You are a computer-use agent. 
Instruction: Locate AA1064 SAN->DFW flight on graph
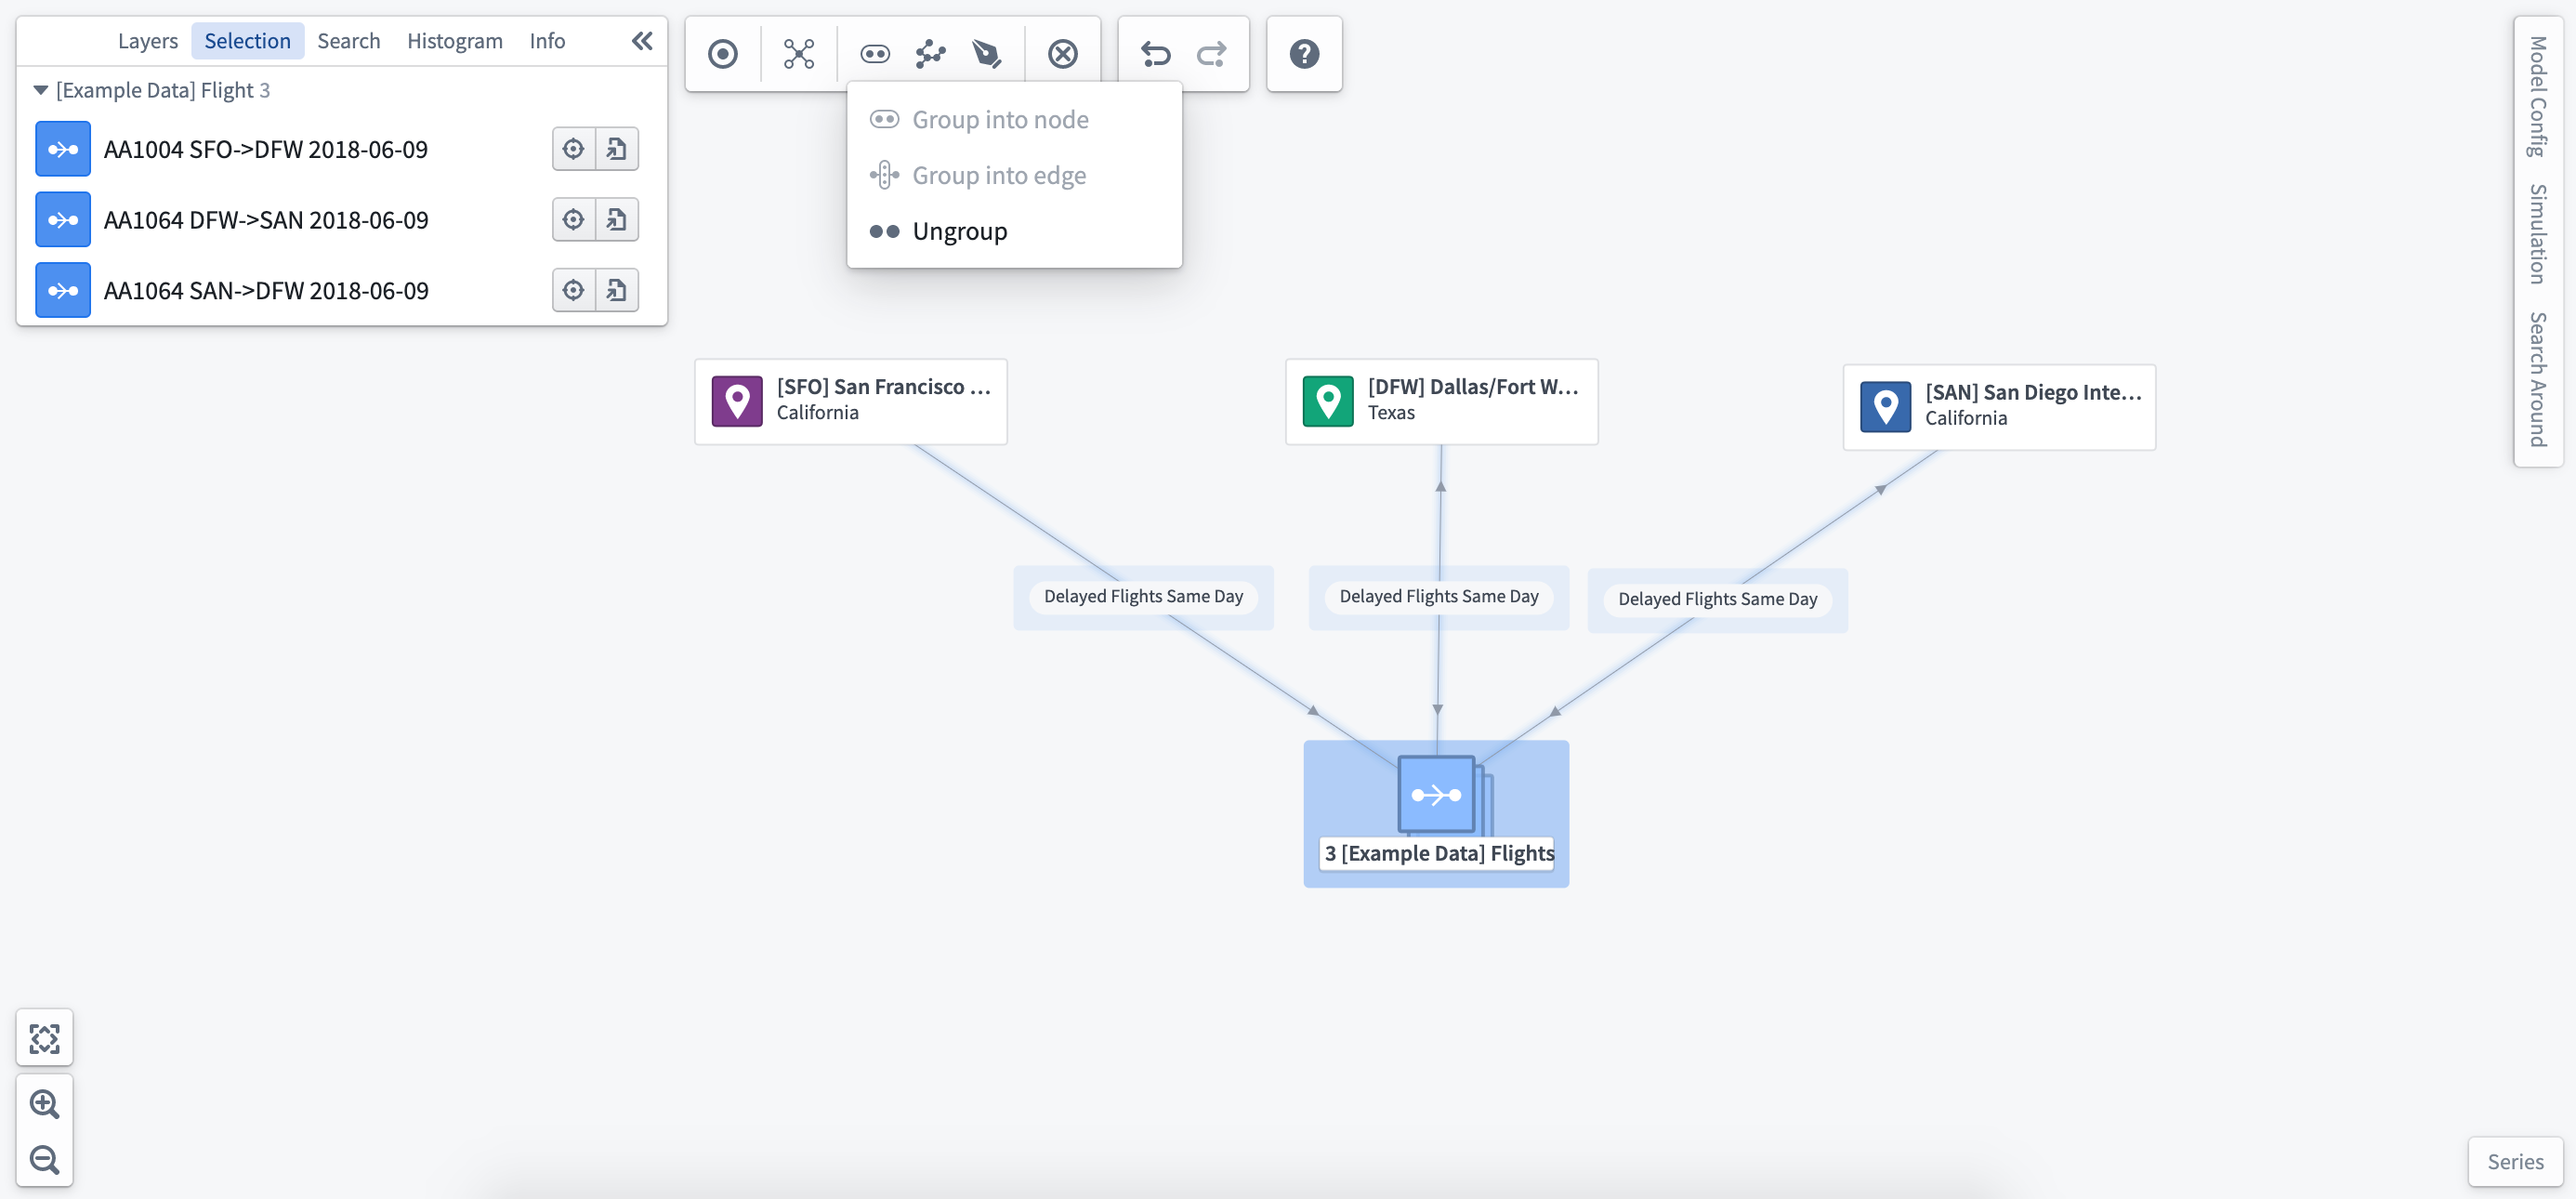[x=573, y=290]
